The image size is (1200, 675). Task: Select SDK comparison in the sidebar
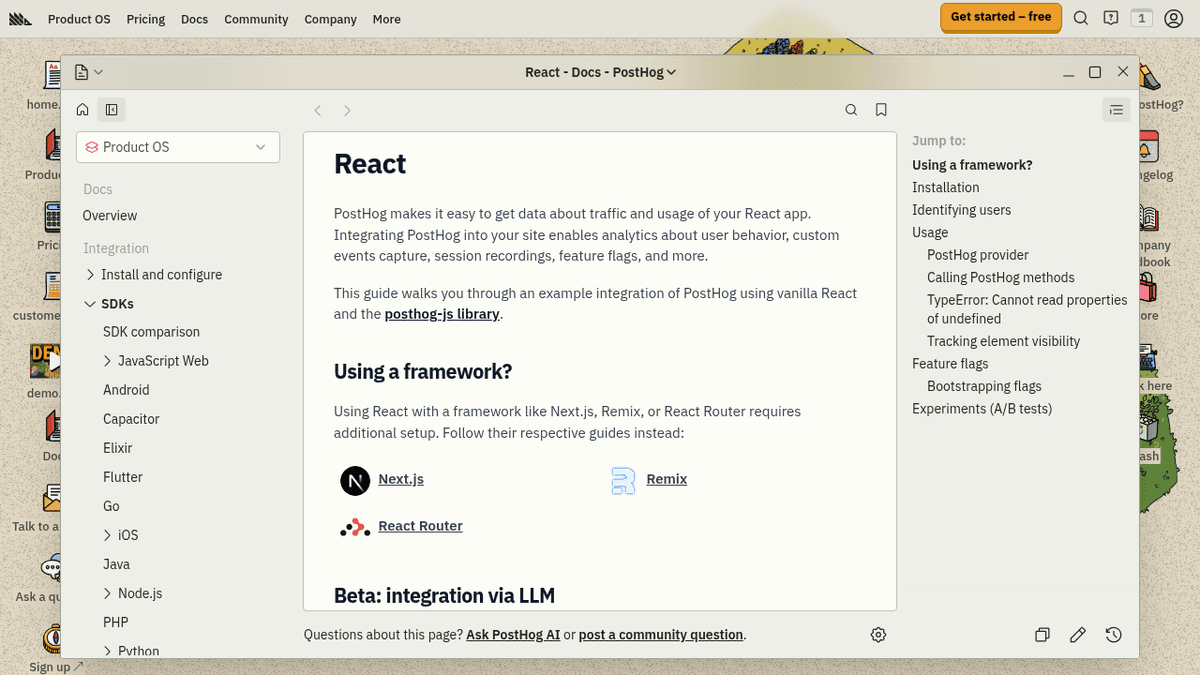(151, 332)
